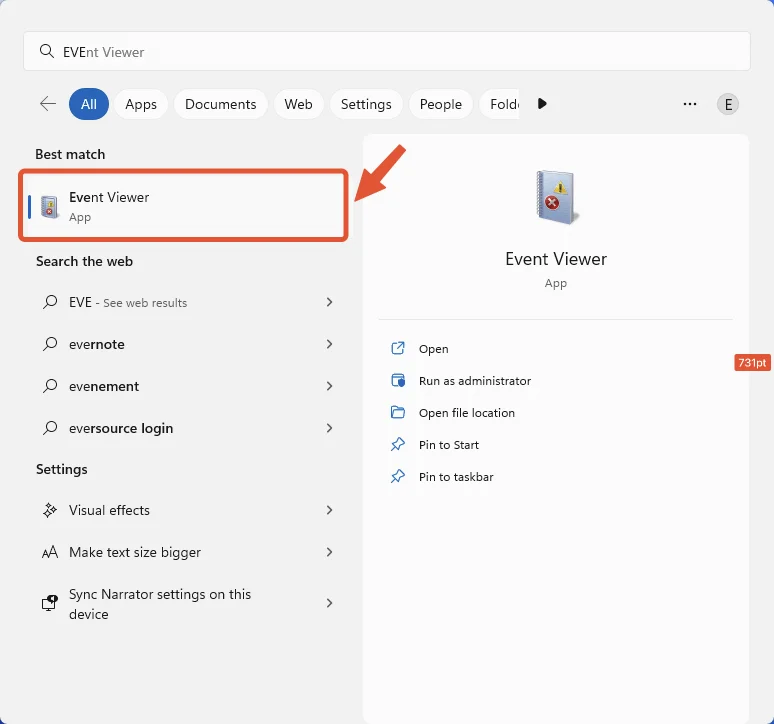Click the Search the web heading
Screen dimensions: 774x724
click(x=84, y=262)
